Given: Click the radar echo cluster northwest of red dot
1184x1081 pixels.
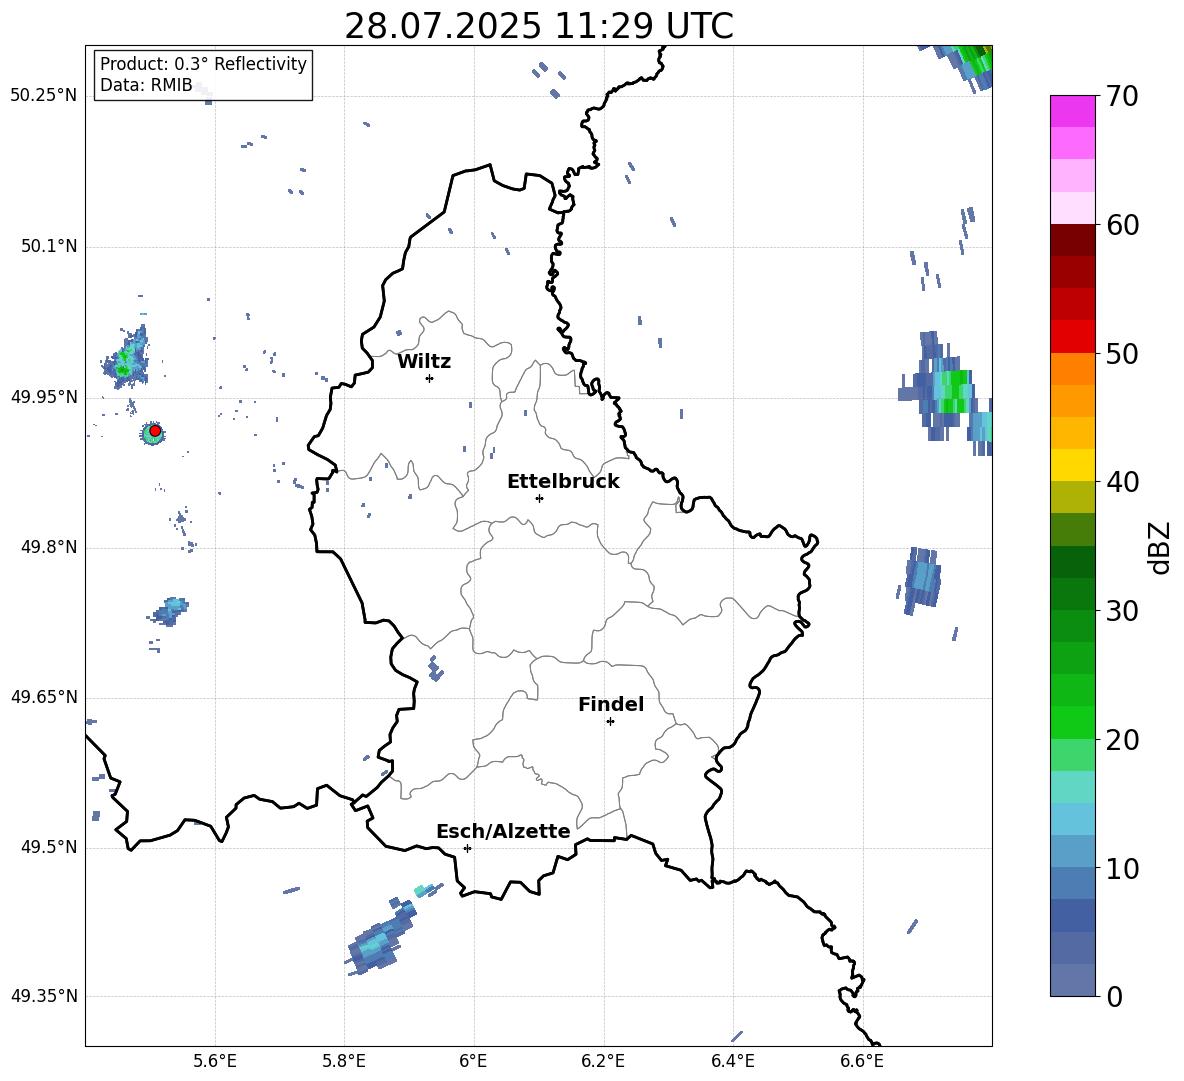Looking at the screenshot, I should [127, 358].
